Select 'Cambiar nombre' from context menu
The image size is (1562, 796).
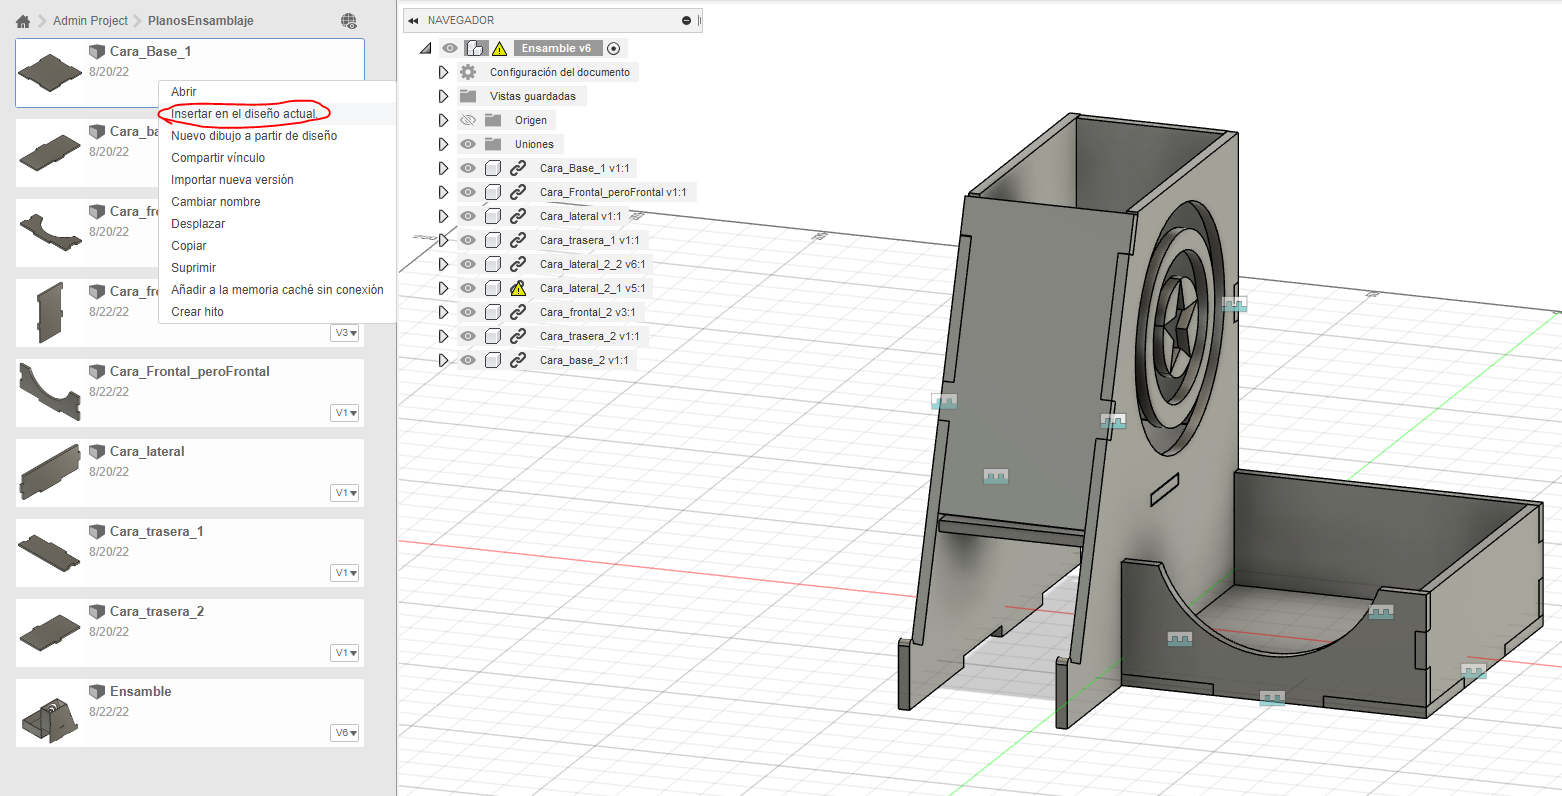pos(216,202)
